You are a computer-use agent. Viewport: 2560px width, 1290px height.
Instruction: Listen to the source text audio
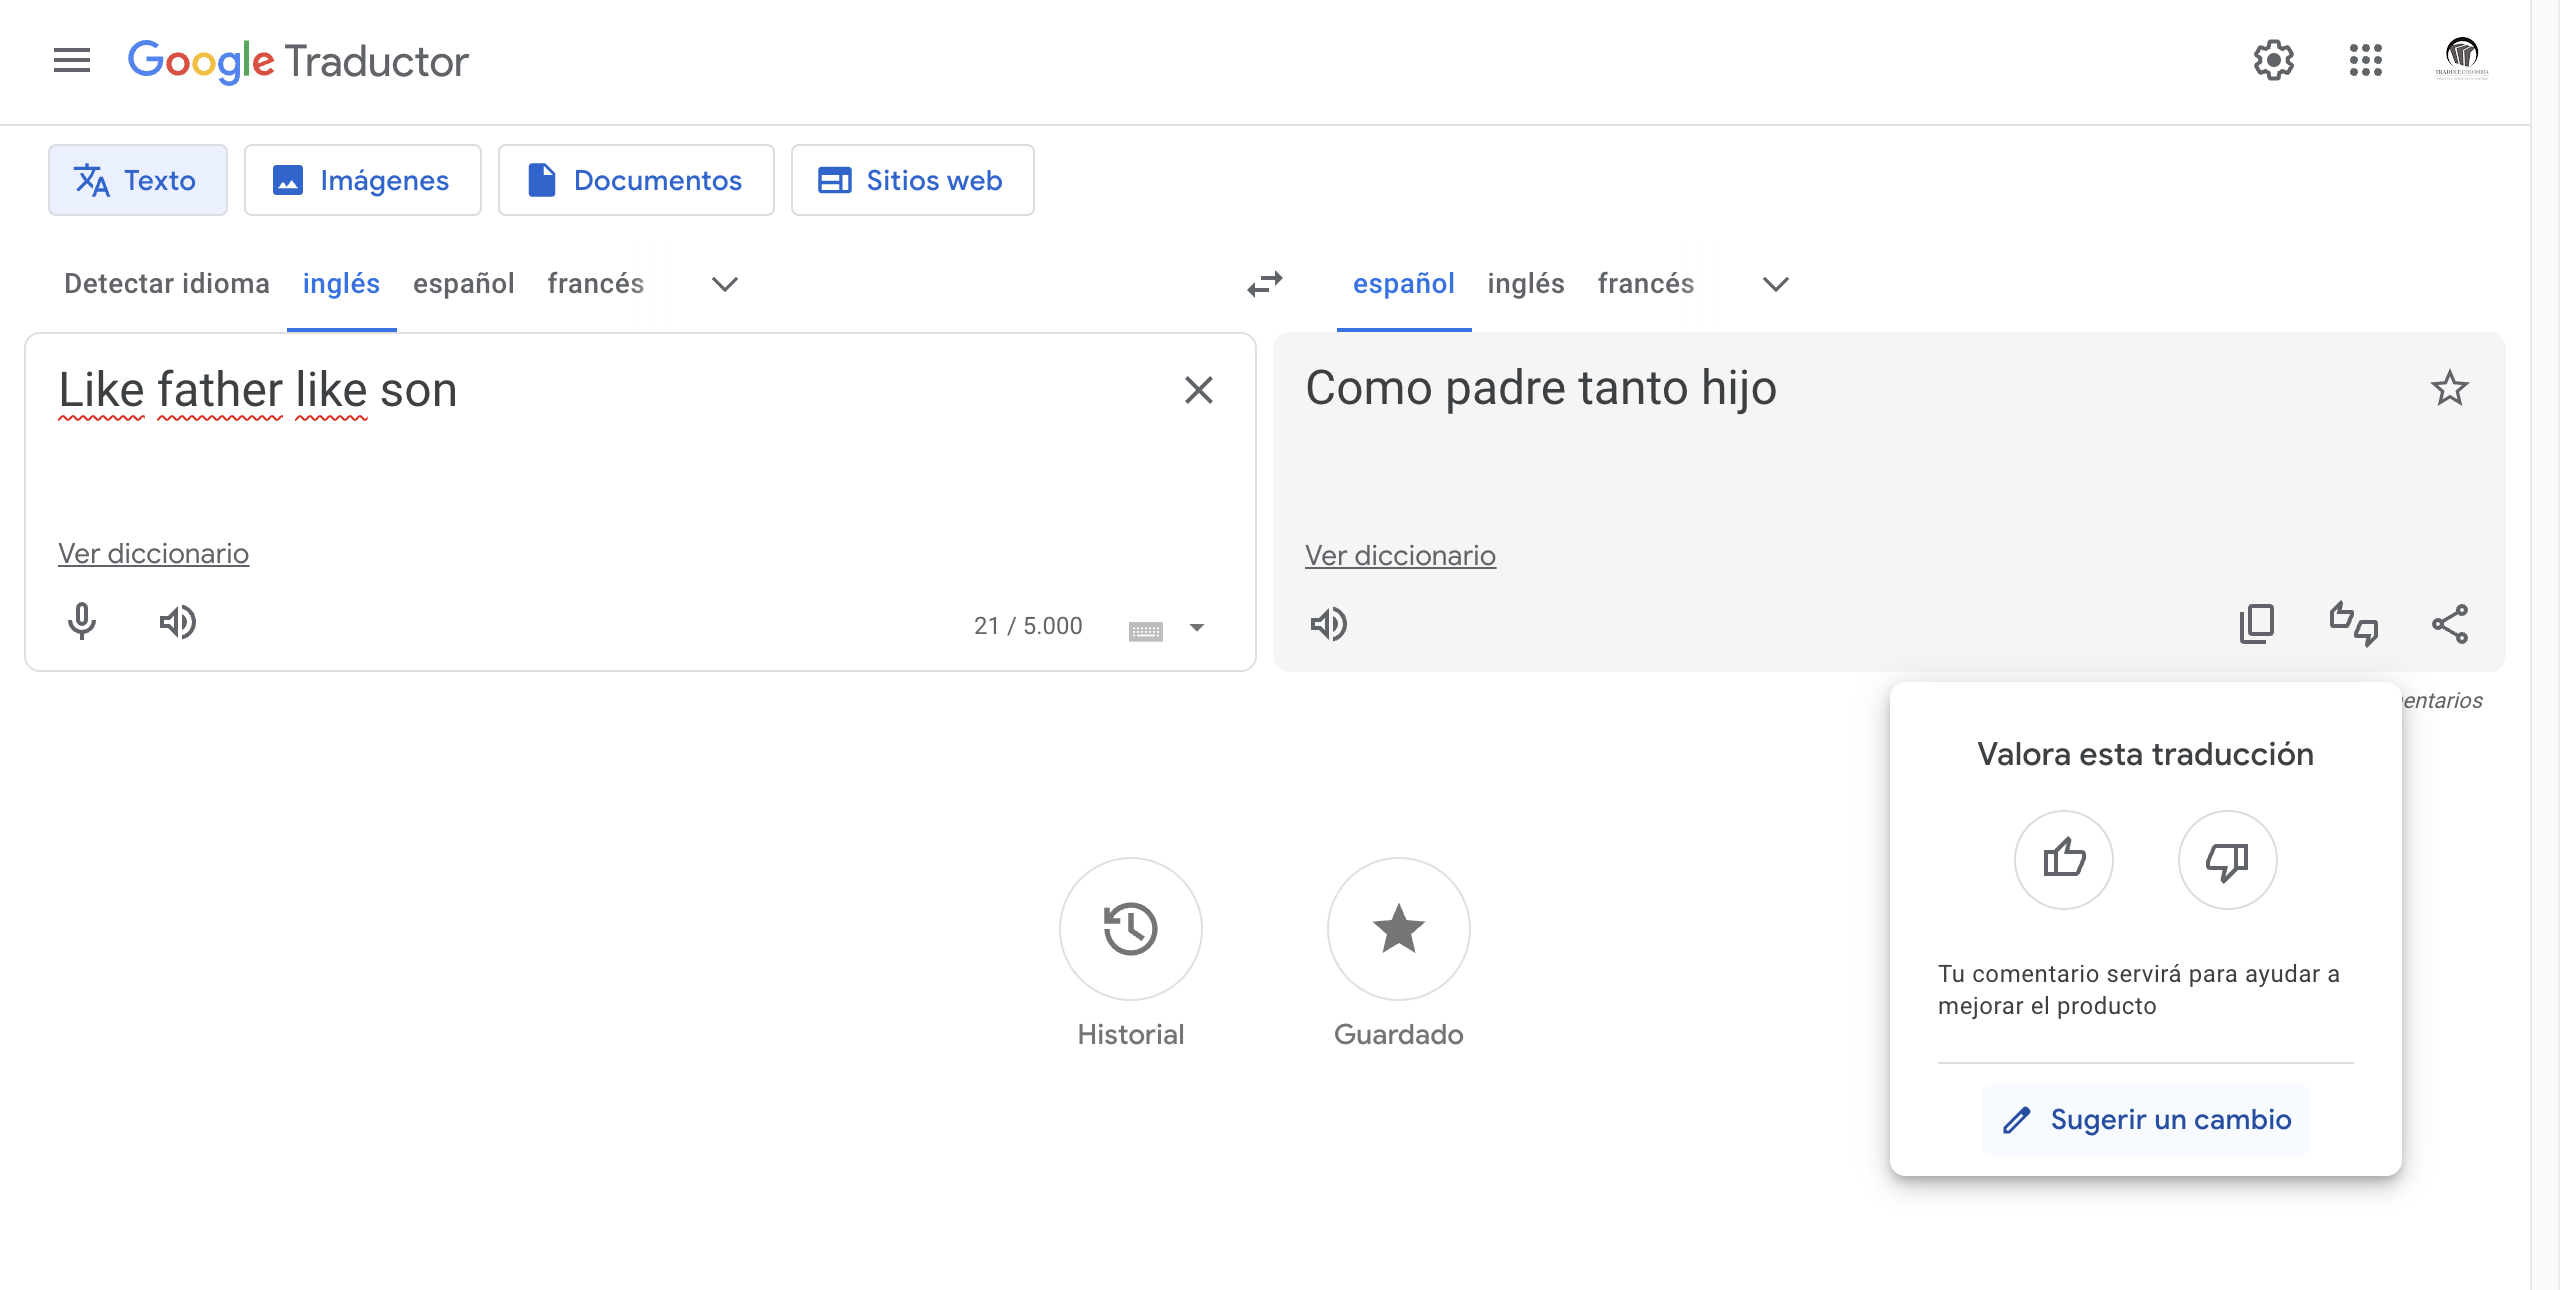tap(178, 623)
